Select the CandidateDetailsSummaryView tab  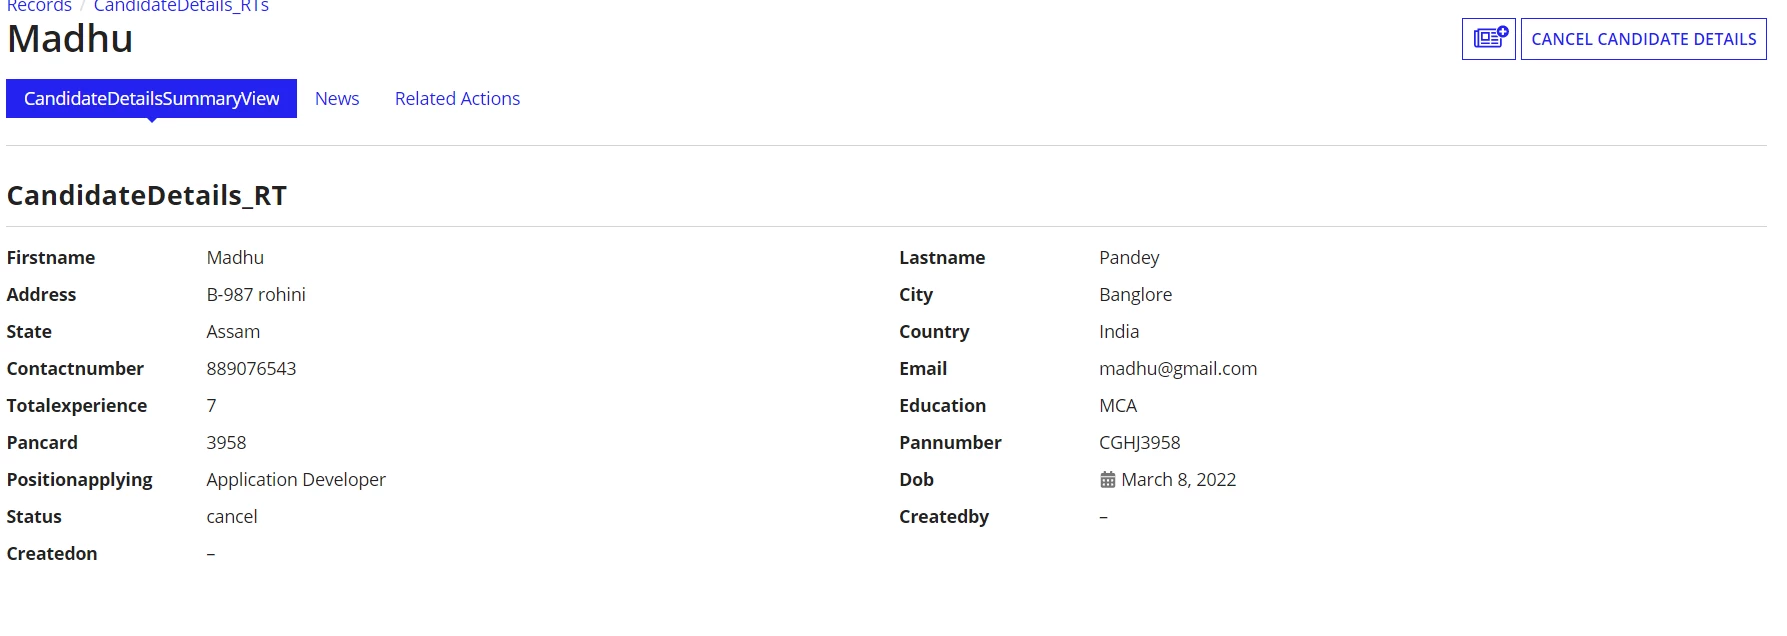coord(151,98)
